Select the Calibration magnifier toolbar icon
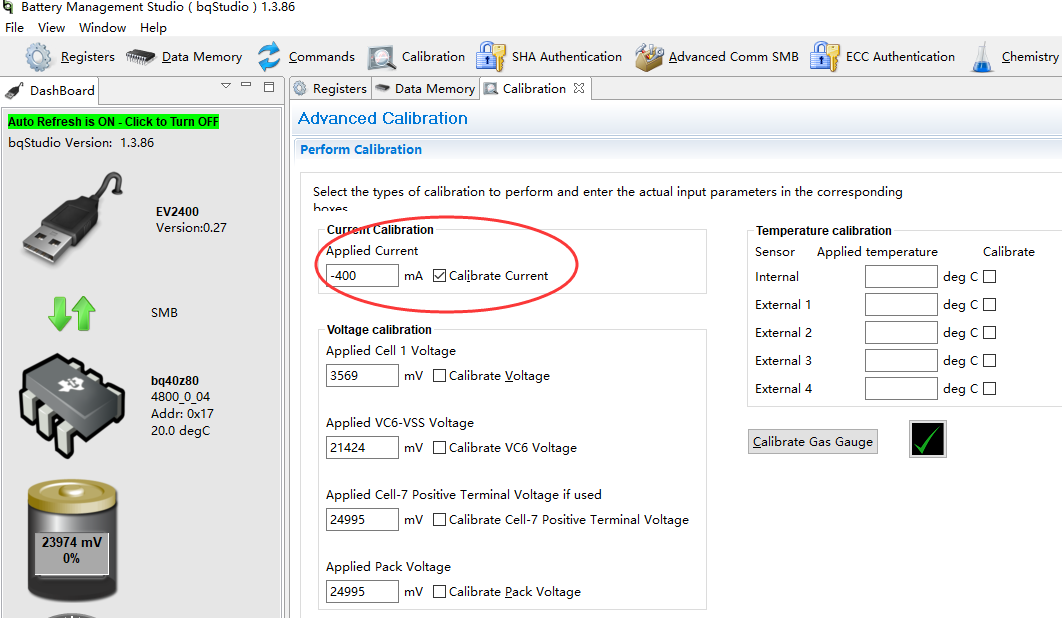The height and width of the screenshot is (618, 1062). [x=382, y=57]
